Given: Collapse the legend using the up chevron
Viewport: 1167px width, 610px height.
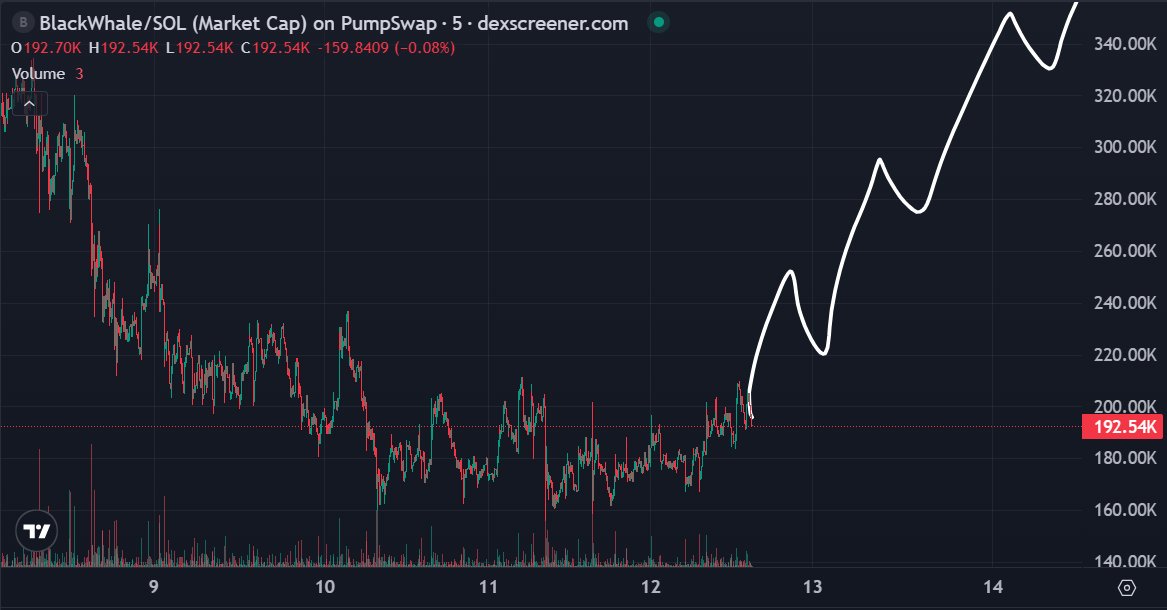Looking at the screenshot, I should click(x=30, y=102).
